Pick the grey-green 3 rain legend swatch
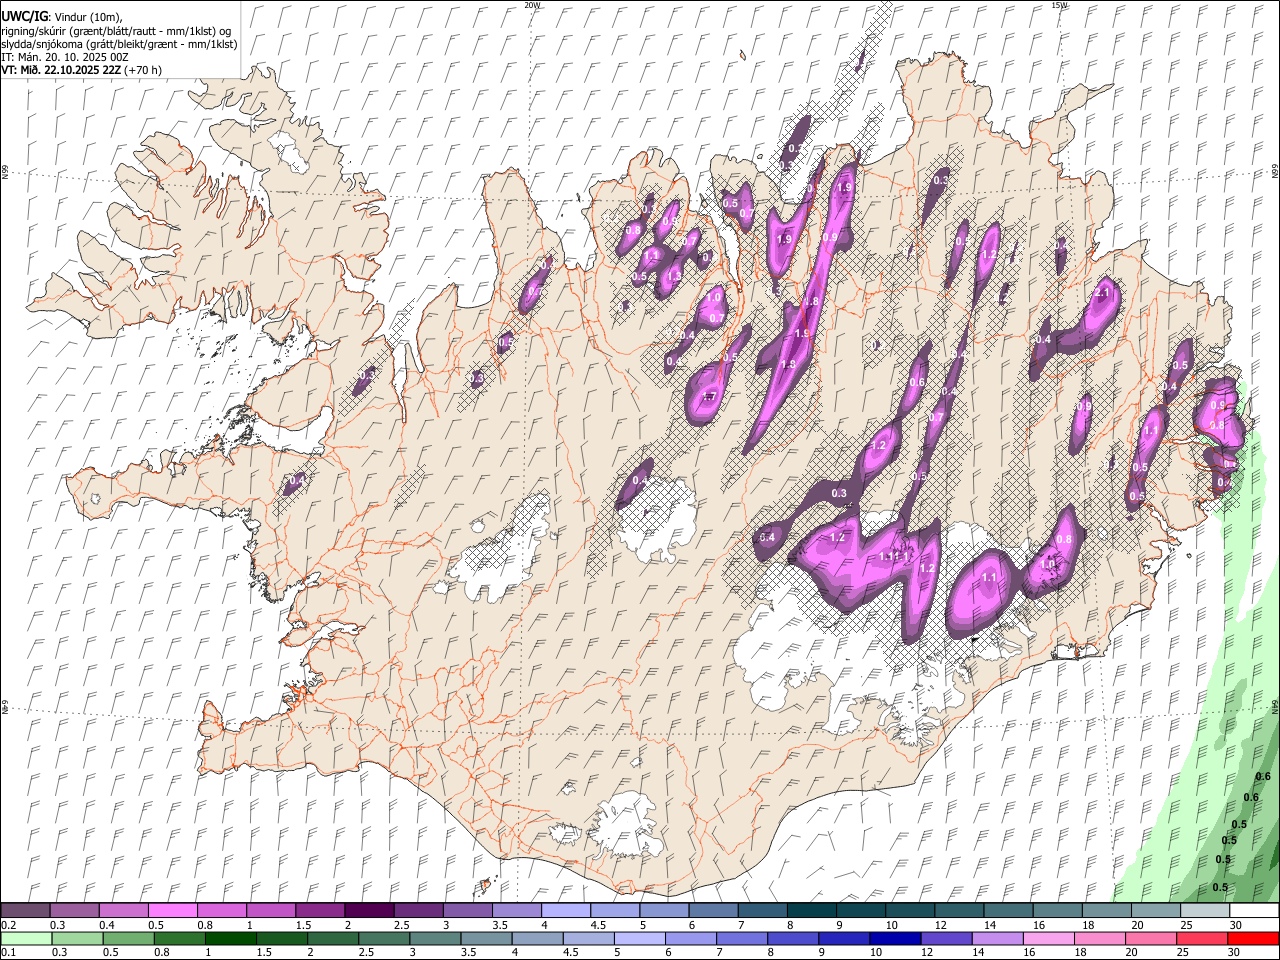The image size is (1280, 960). pyautogui.click(x=436, y=939)
